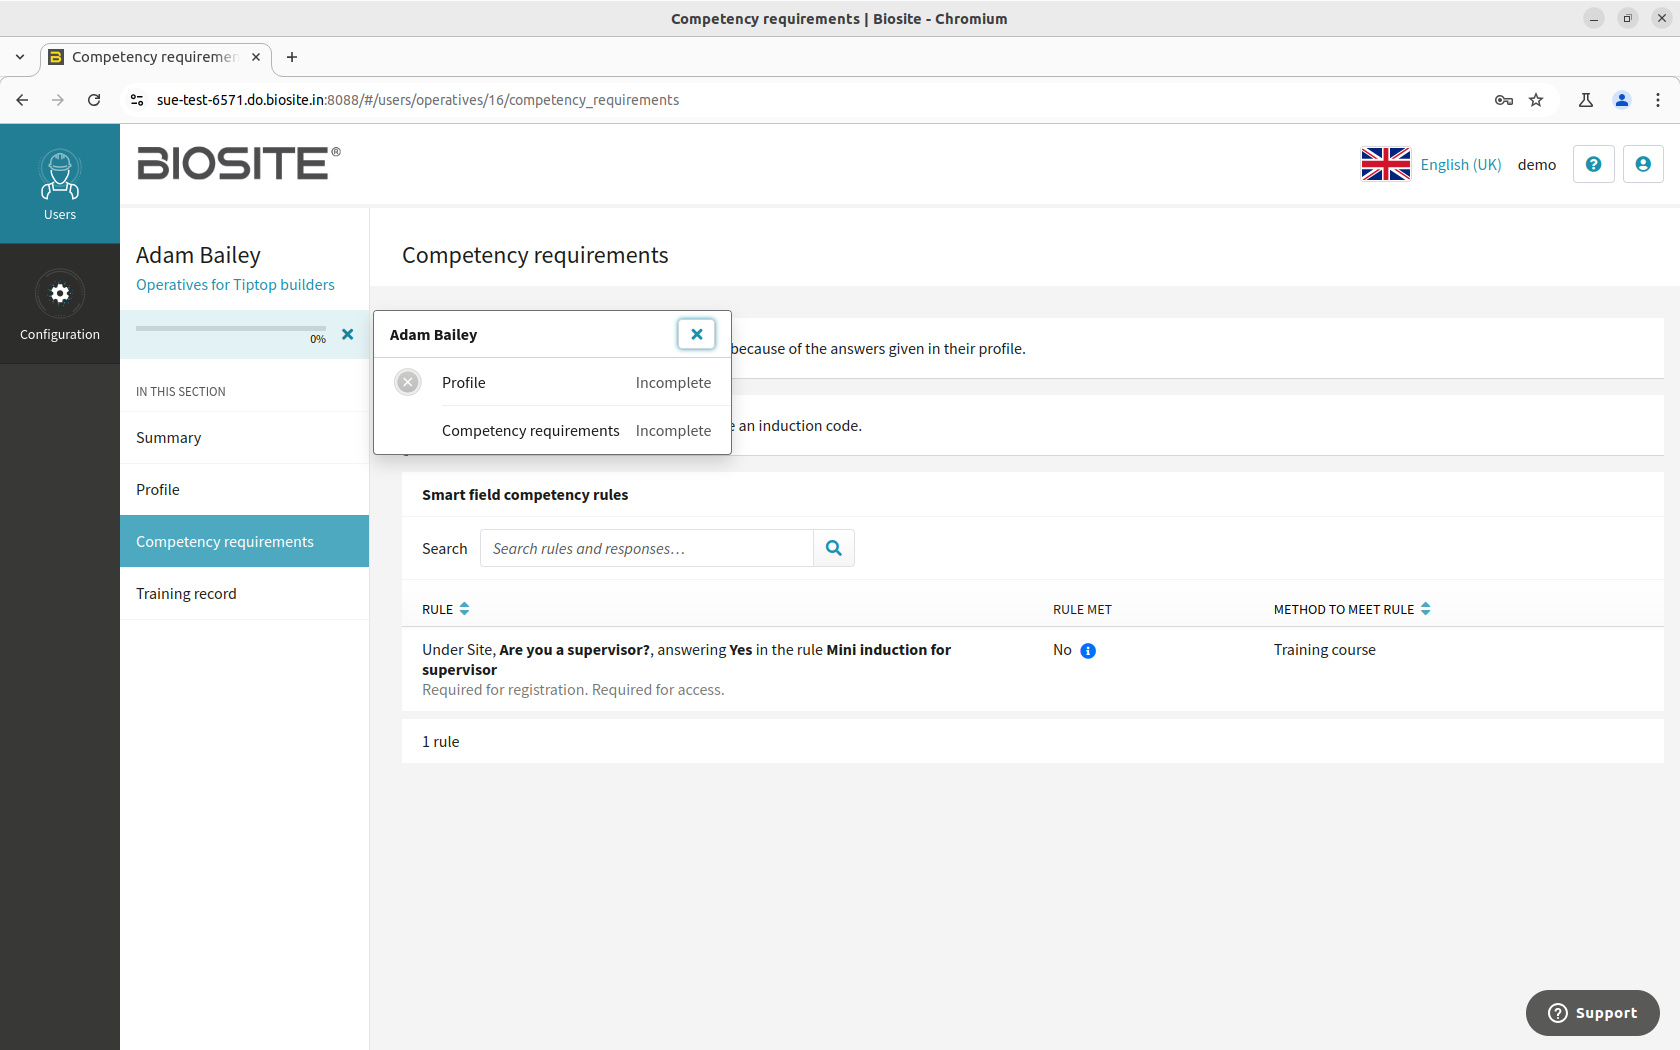Open the English (UK) language selector
The image size is (1680, 1050).
click(1431, 164)
